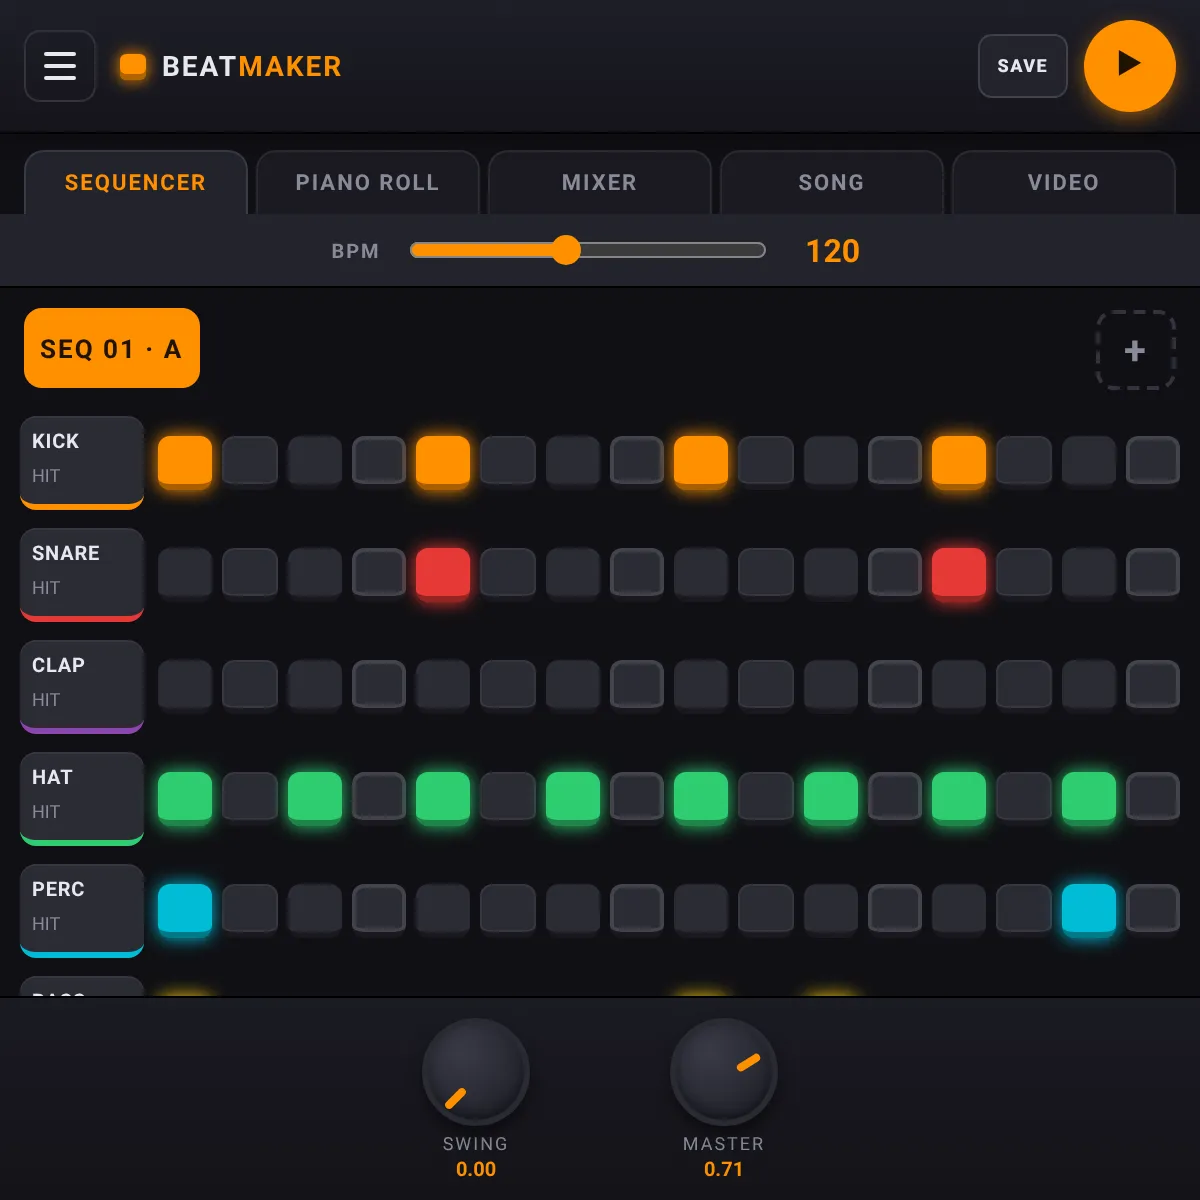Select the SEQ 01 · A pattern button
This screenshot has width=1200, height=1200.
(x=112, y=348)
